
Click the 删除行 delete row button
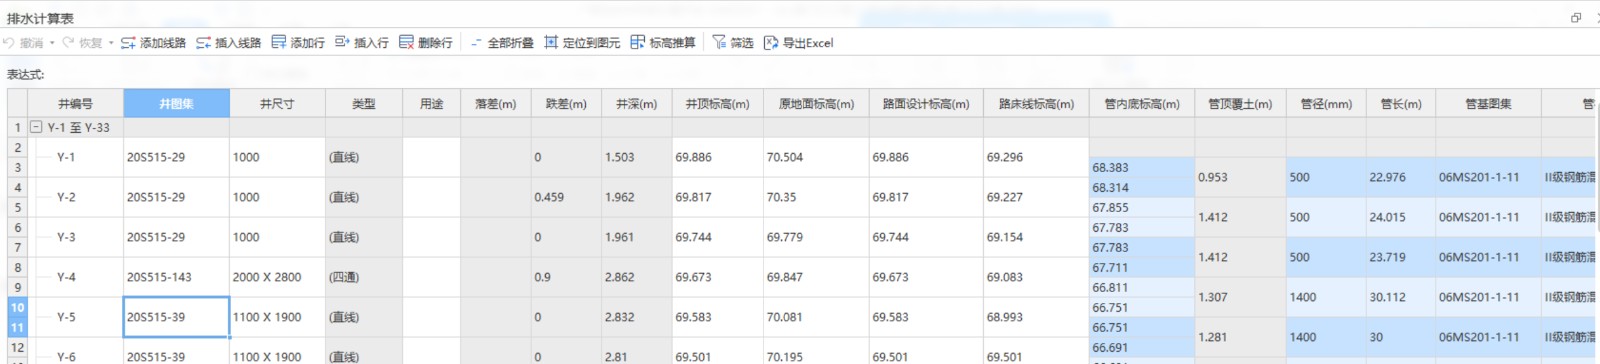tap(425, 43)
